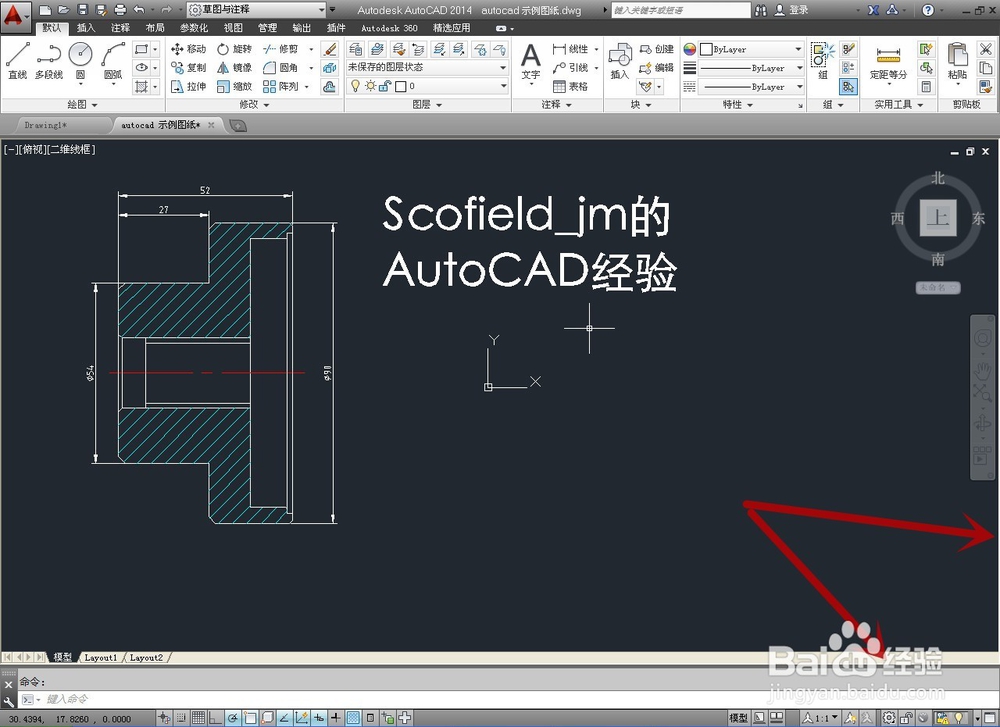Toggle Dynamic input in status bar
The image size is (1000, 727).
[x=319, y=718]
